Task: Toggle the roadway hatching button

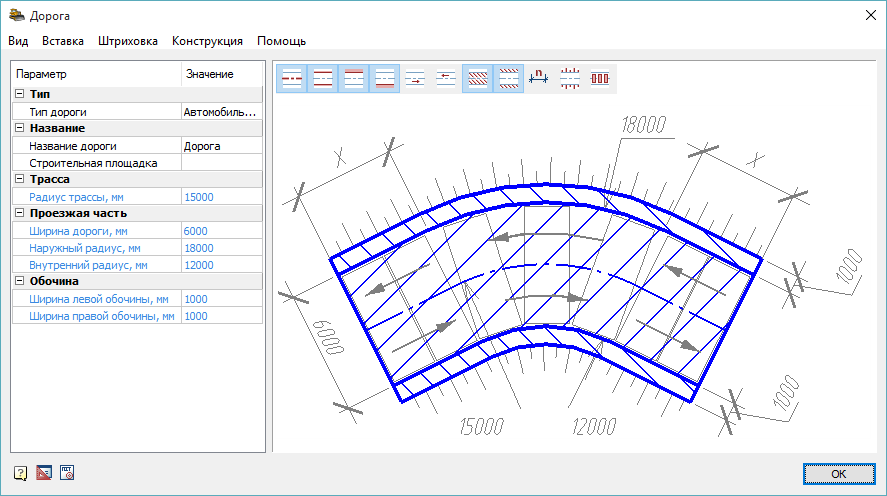Action: (x=477, y=79)
